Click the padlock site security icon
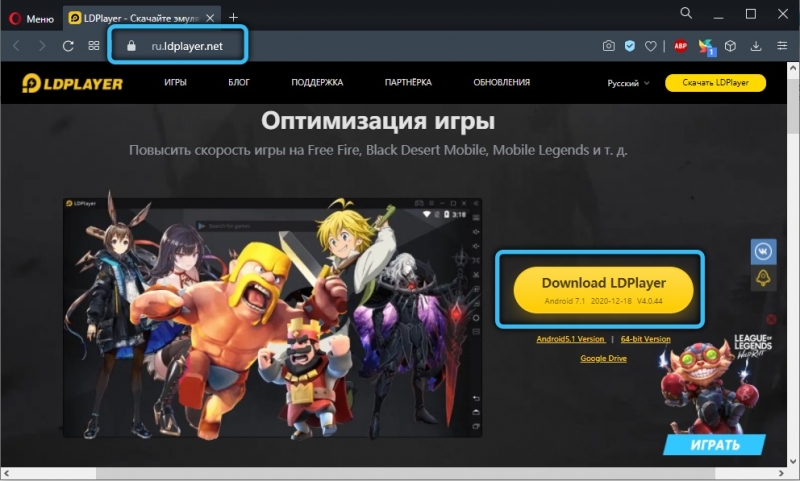Screen dimensions: 800x481 131,46
